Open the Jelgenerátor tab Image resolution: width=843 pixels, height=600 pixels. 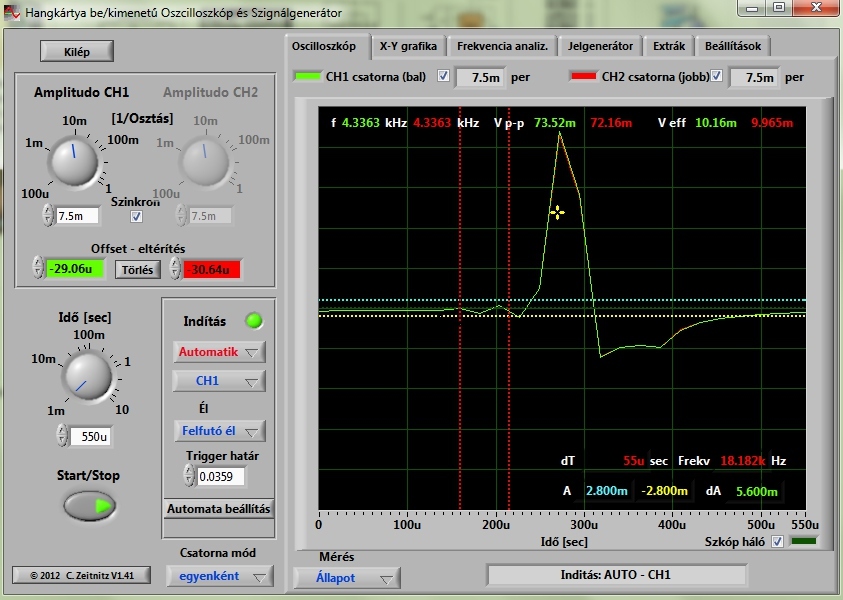click(600, 46)
